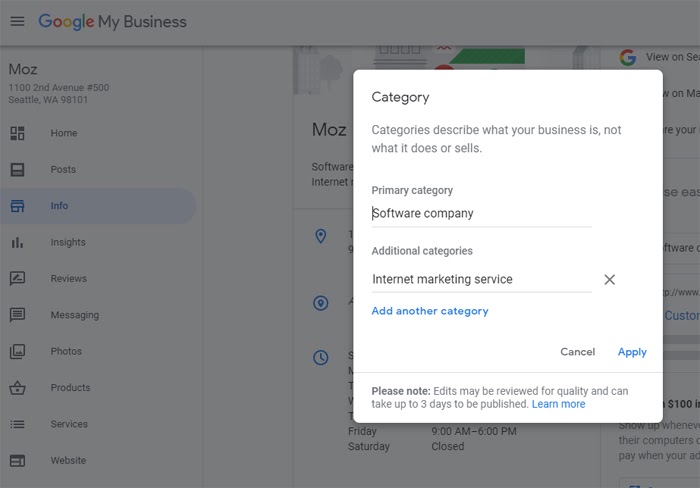Screen dimensions: 700x488
Task: Click the Home sidebar icon
Action: point(17,133)
